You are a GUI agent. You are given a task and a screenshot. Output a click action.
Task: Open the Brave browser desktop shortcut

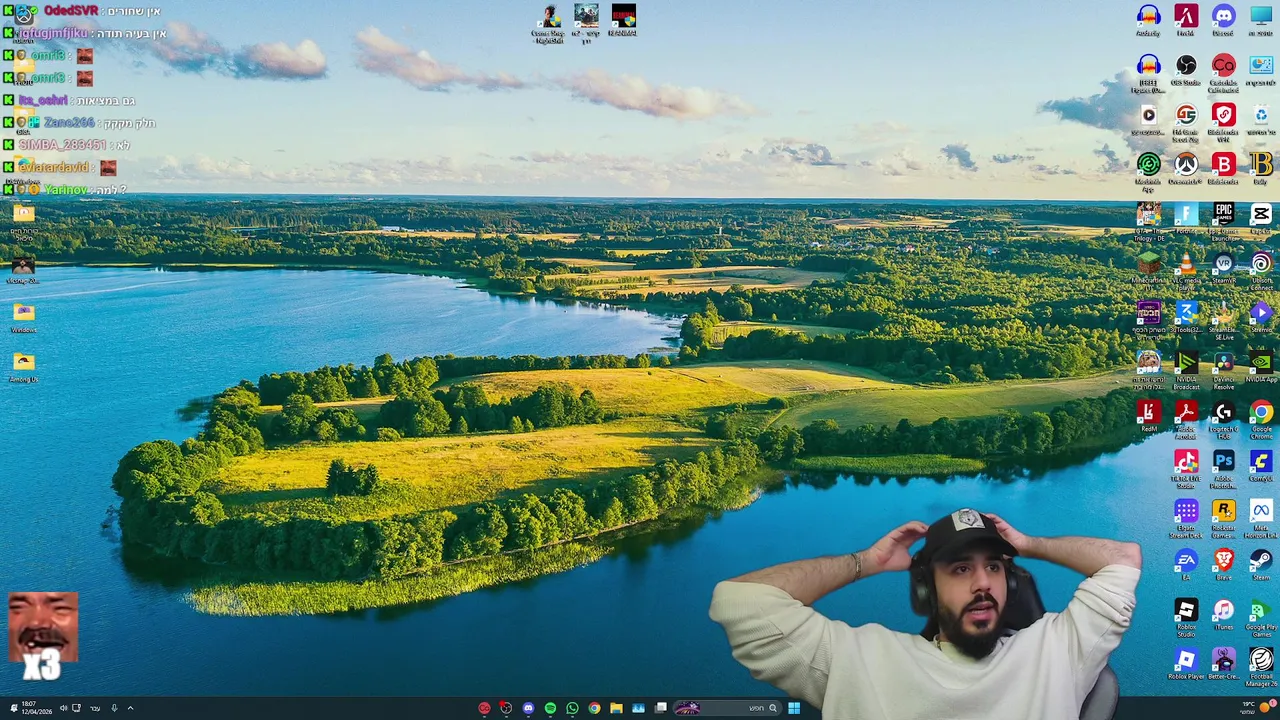pyautogui.click(x=1223, y=562)
